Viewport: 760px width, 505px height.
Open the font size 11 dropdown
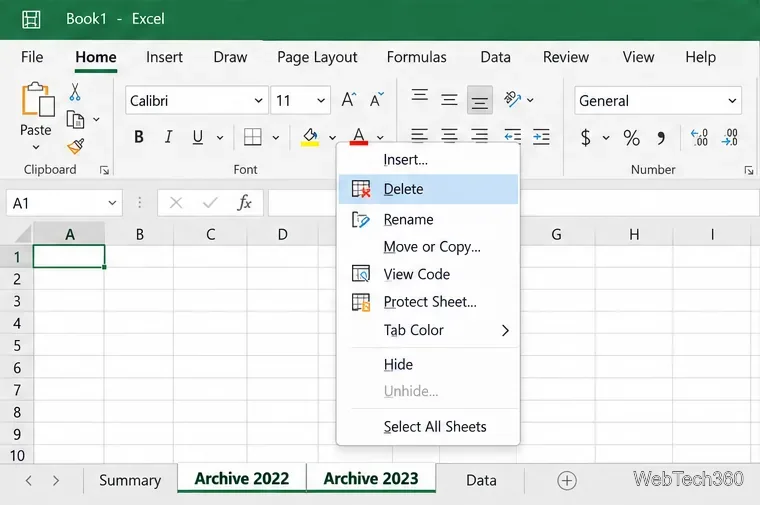point(321,100)
